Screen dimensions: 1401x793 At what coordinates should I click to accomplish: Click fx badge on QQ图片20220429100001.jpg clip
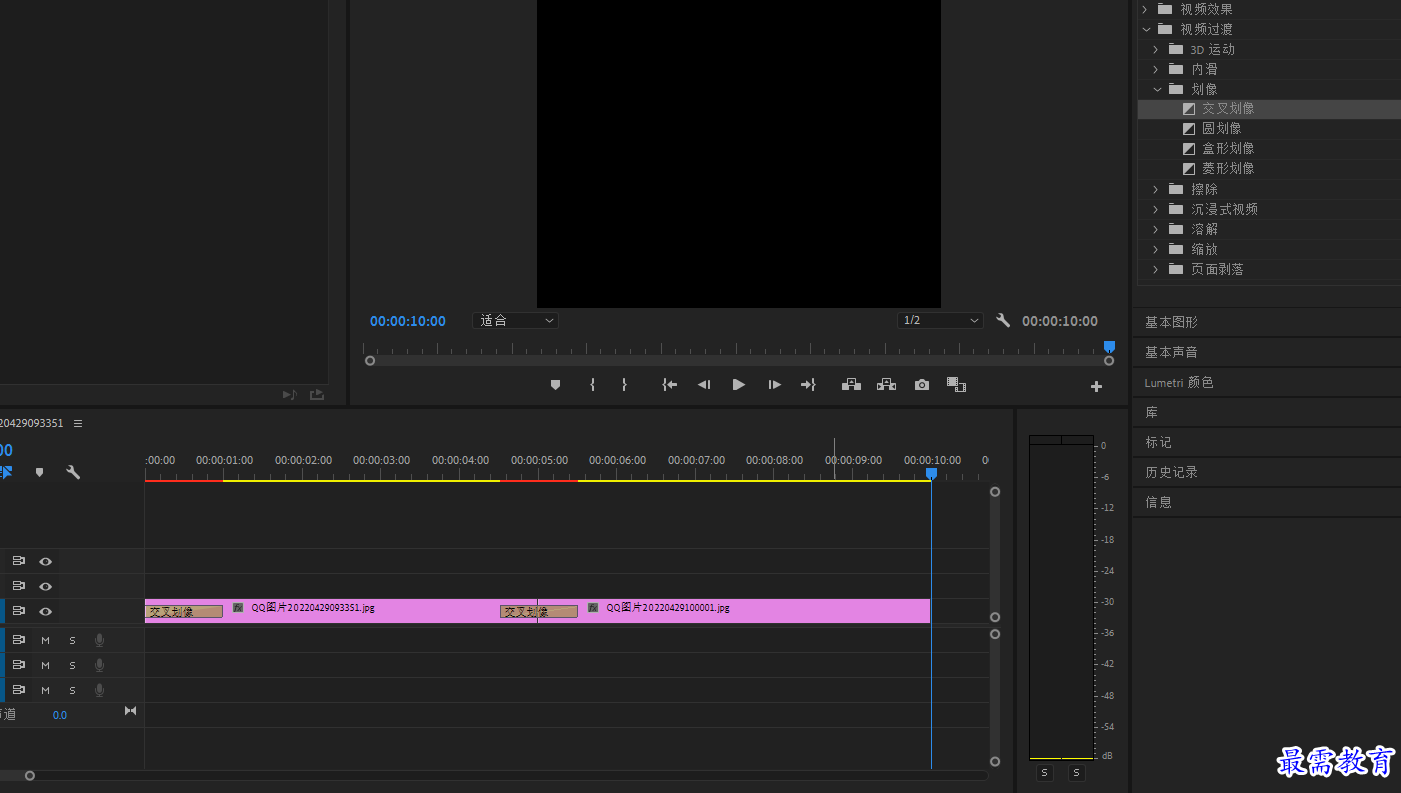tap(593, 607)
